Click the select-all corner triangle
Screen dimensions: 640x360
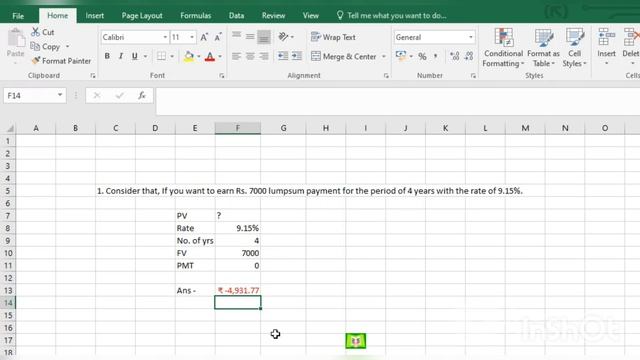pos(10,129)
